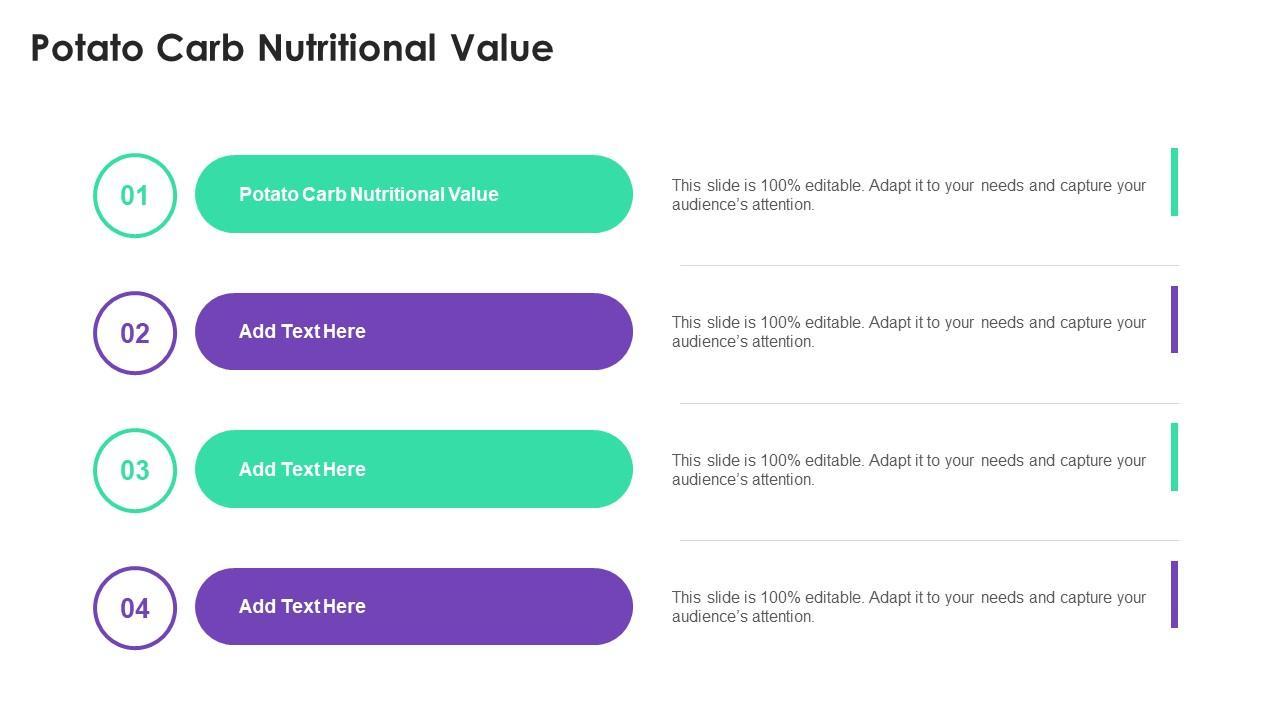Select the green accent bar in row 03
Screen dimensions: 1280x720
(x=1174, y=457)
